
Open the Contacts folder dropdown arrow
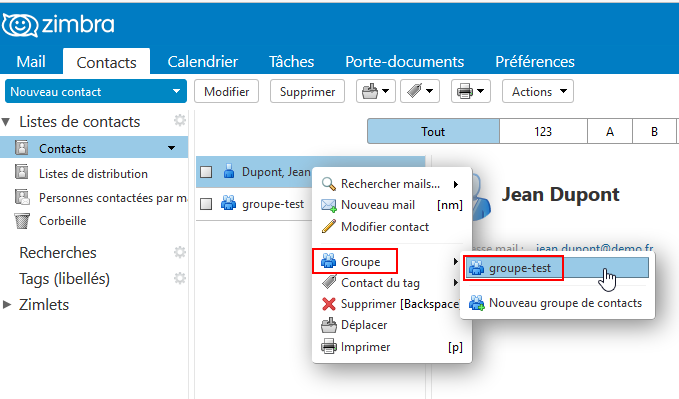[171, 148]
